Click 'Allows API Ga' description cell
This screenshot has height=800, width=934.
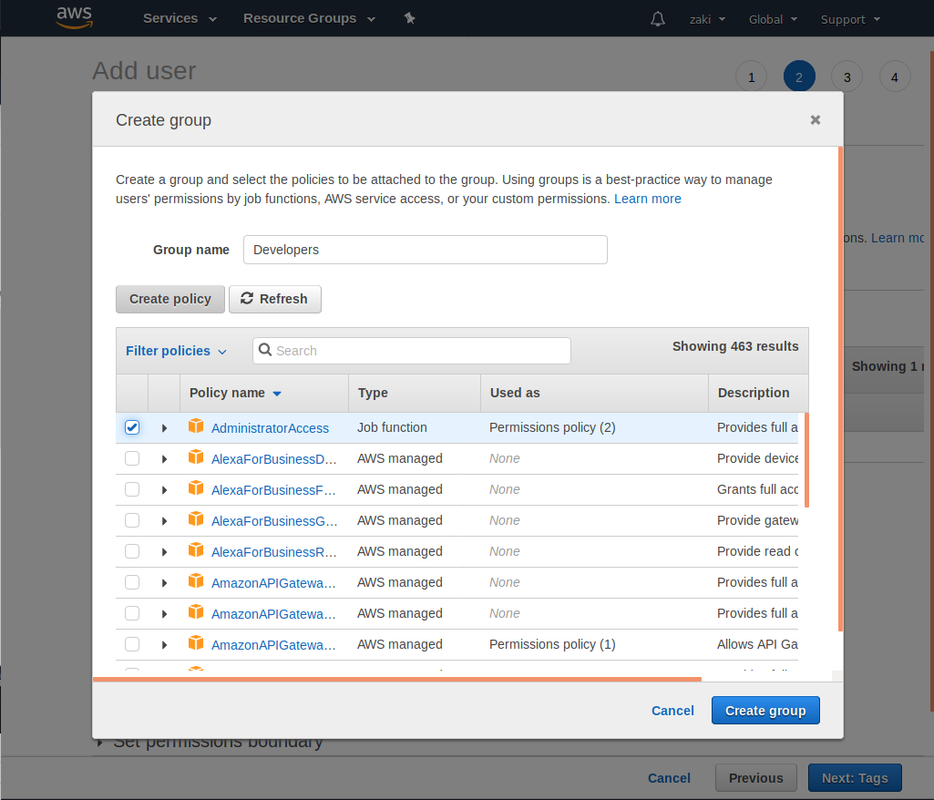pos(757,644)
